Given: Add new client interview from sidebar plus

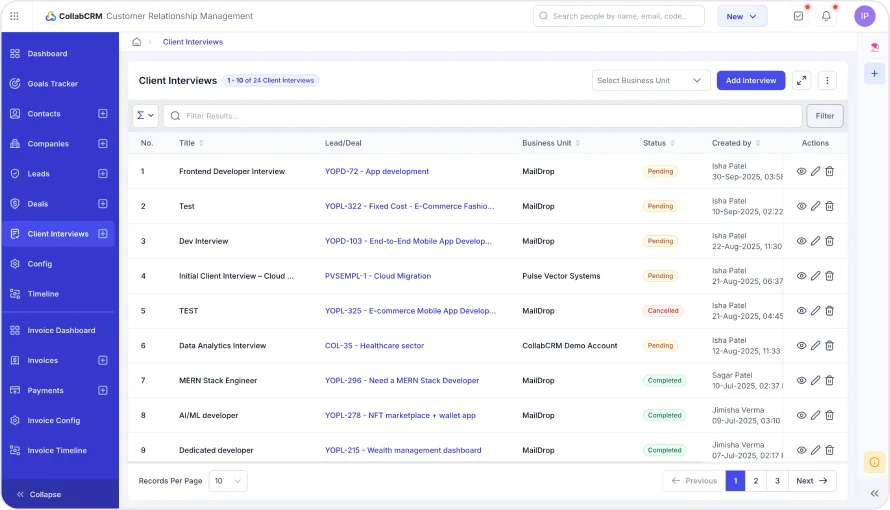Looking at the screenshot, I should point(103,234).
